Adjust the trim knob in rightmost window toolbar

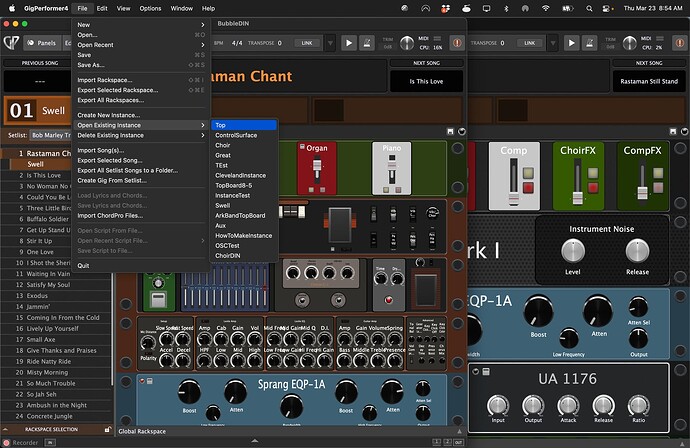pos(629,43)
